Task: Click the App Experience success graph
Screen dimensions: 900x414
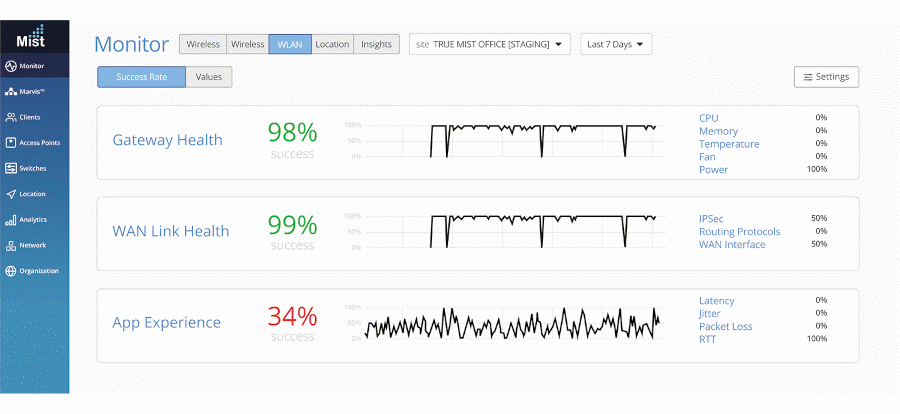Action: (x=505, y=323)
